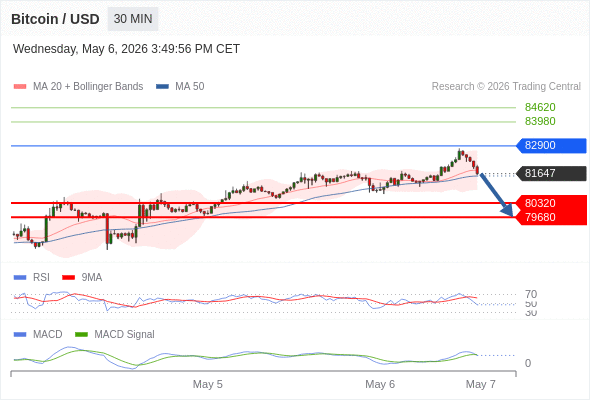Click the May 5 date axis label
Image resolution: width=590 pixels, height=400 pixels.
click(208, 384)
